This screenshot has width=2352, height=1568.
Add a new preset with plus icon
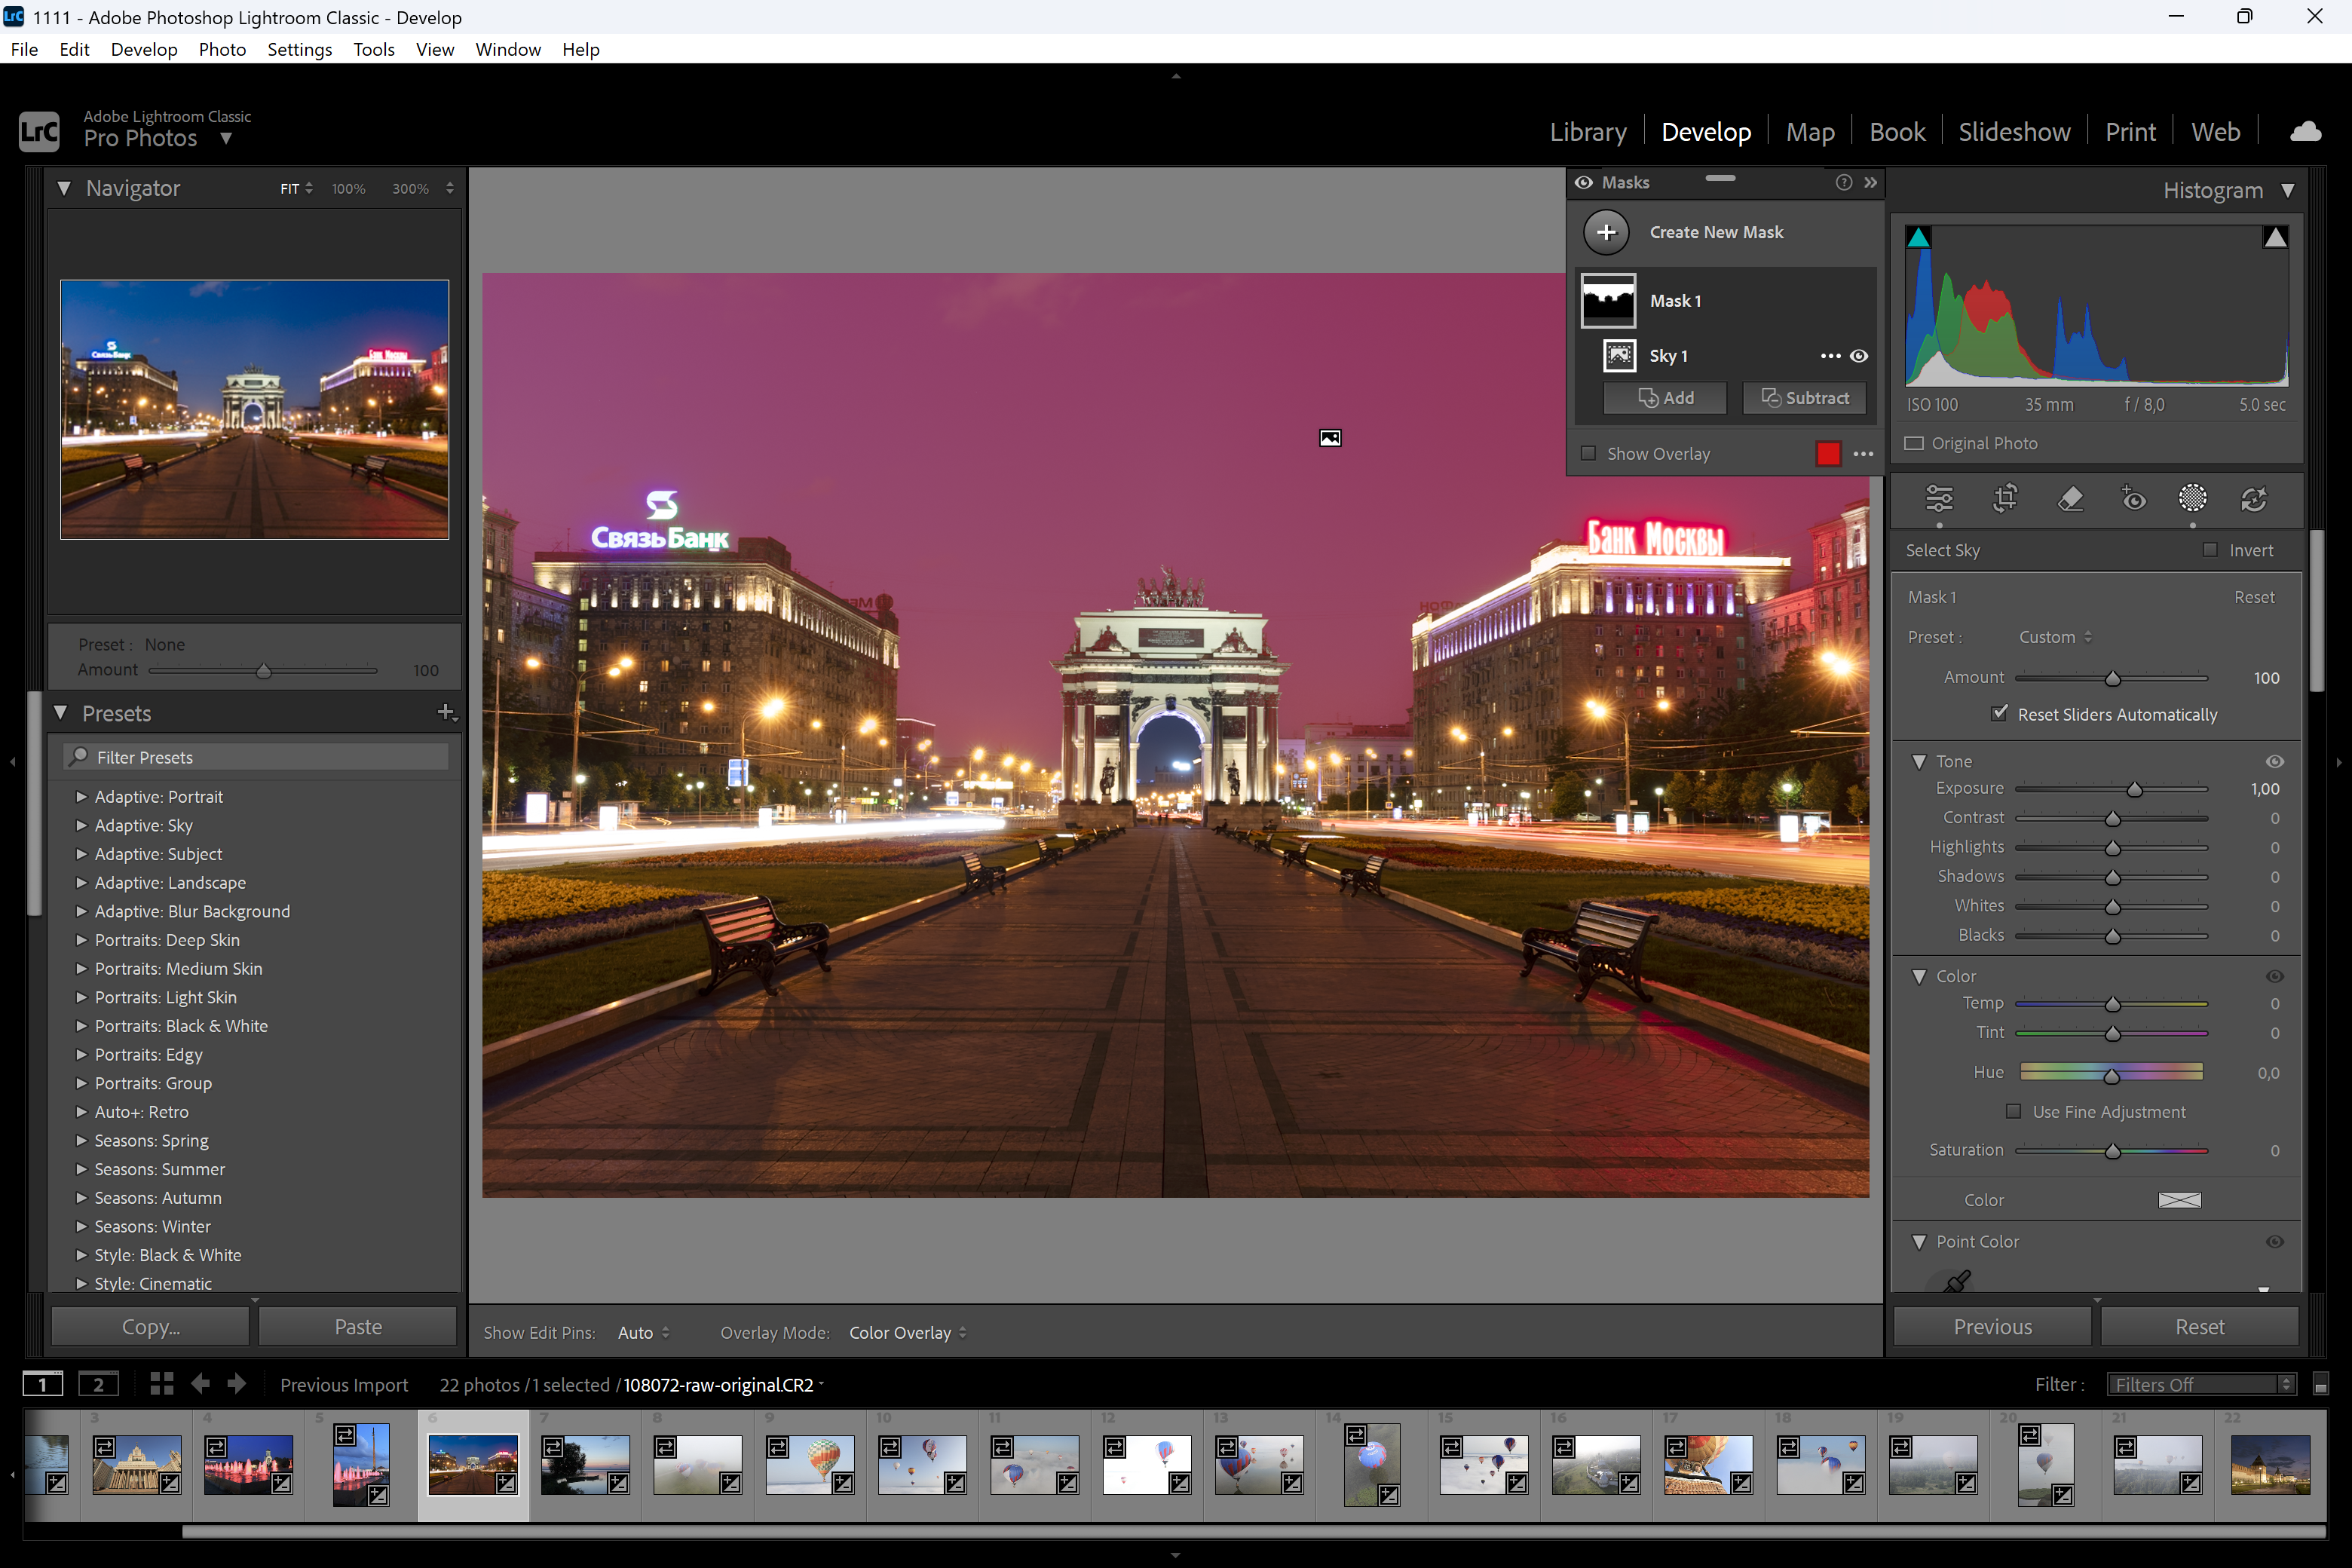(x=446, y=712)
